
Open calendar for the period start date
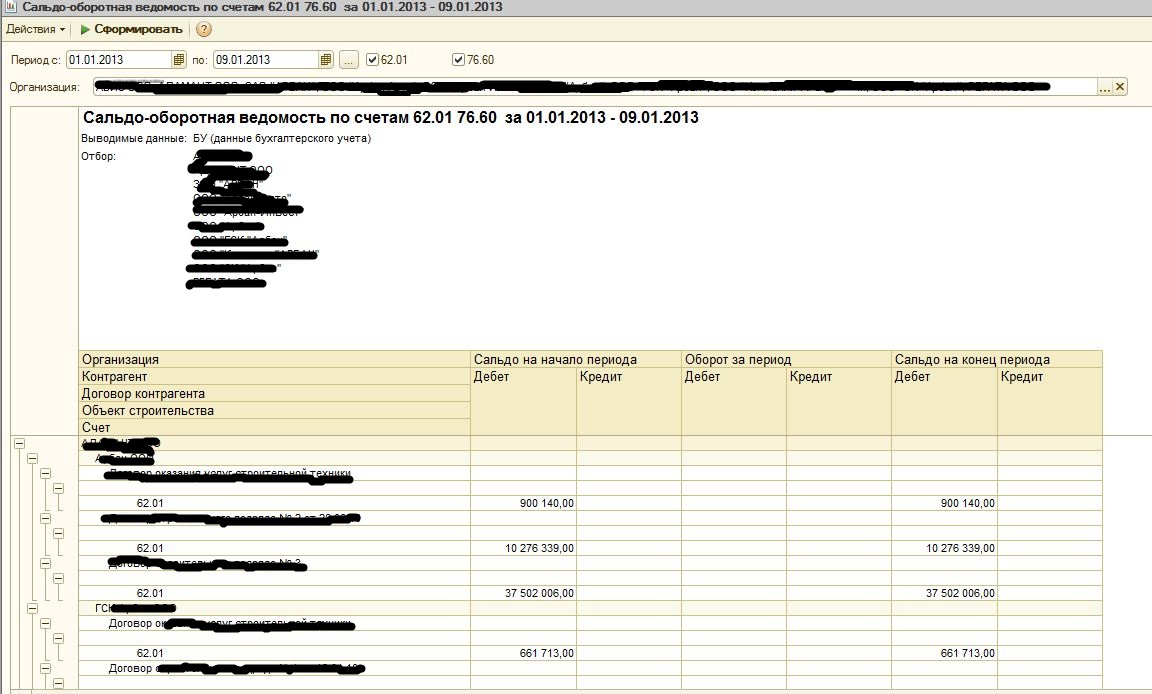coord(179,59)
